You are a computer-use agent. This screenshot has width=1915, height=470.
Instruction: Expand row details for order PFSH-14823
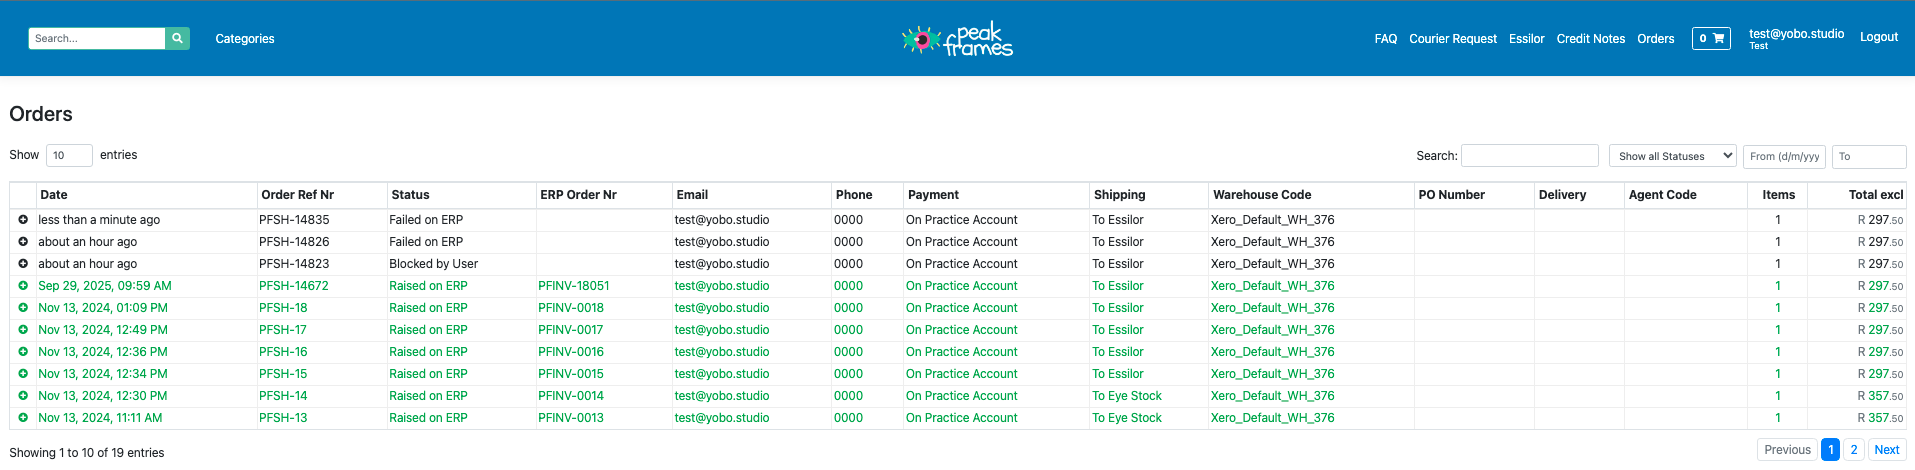[23, 264]
